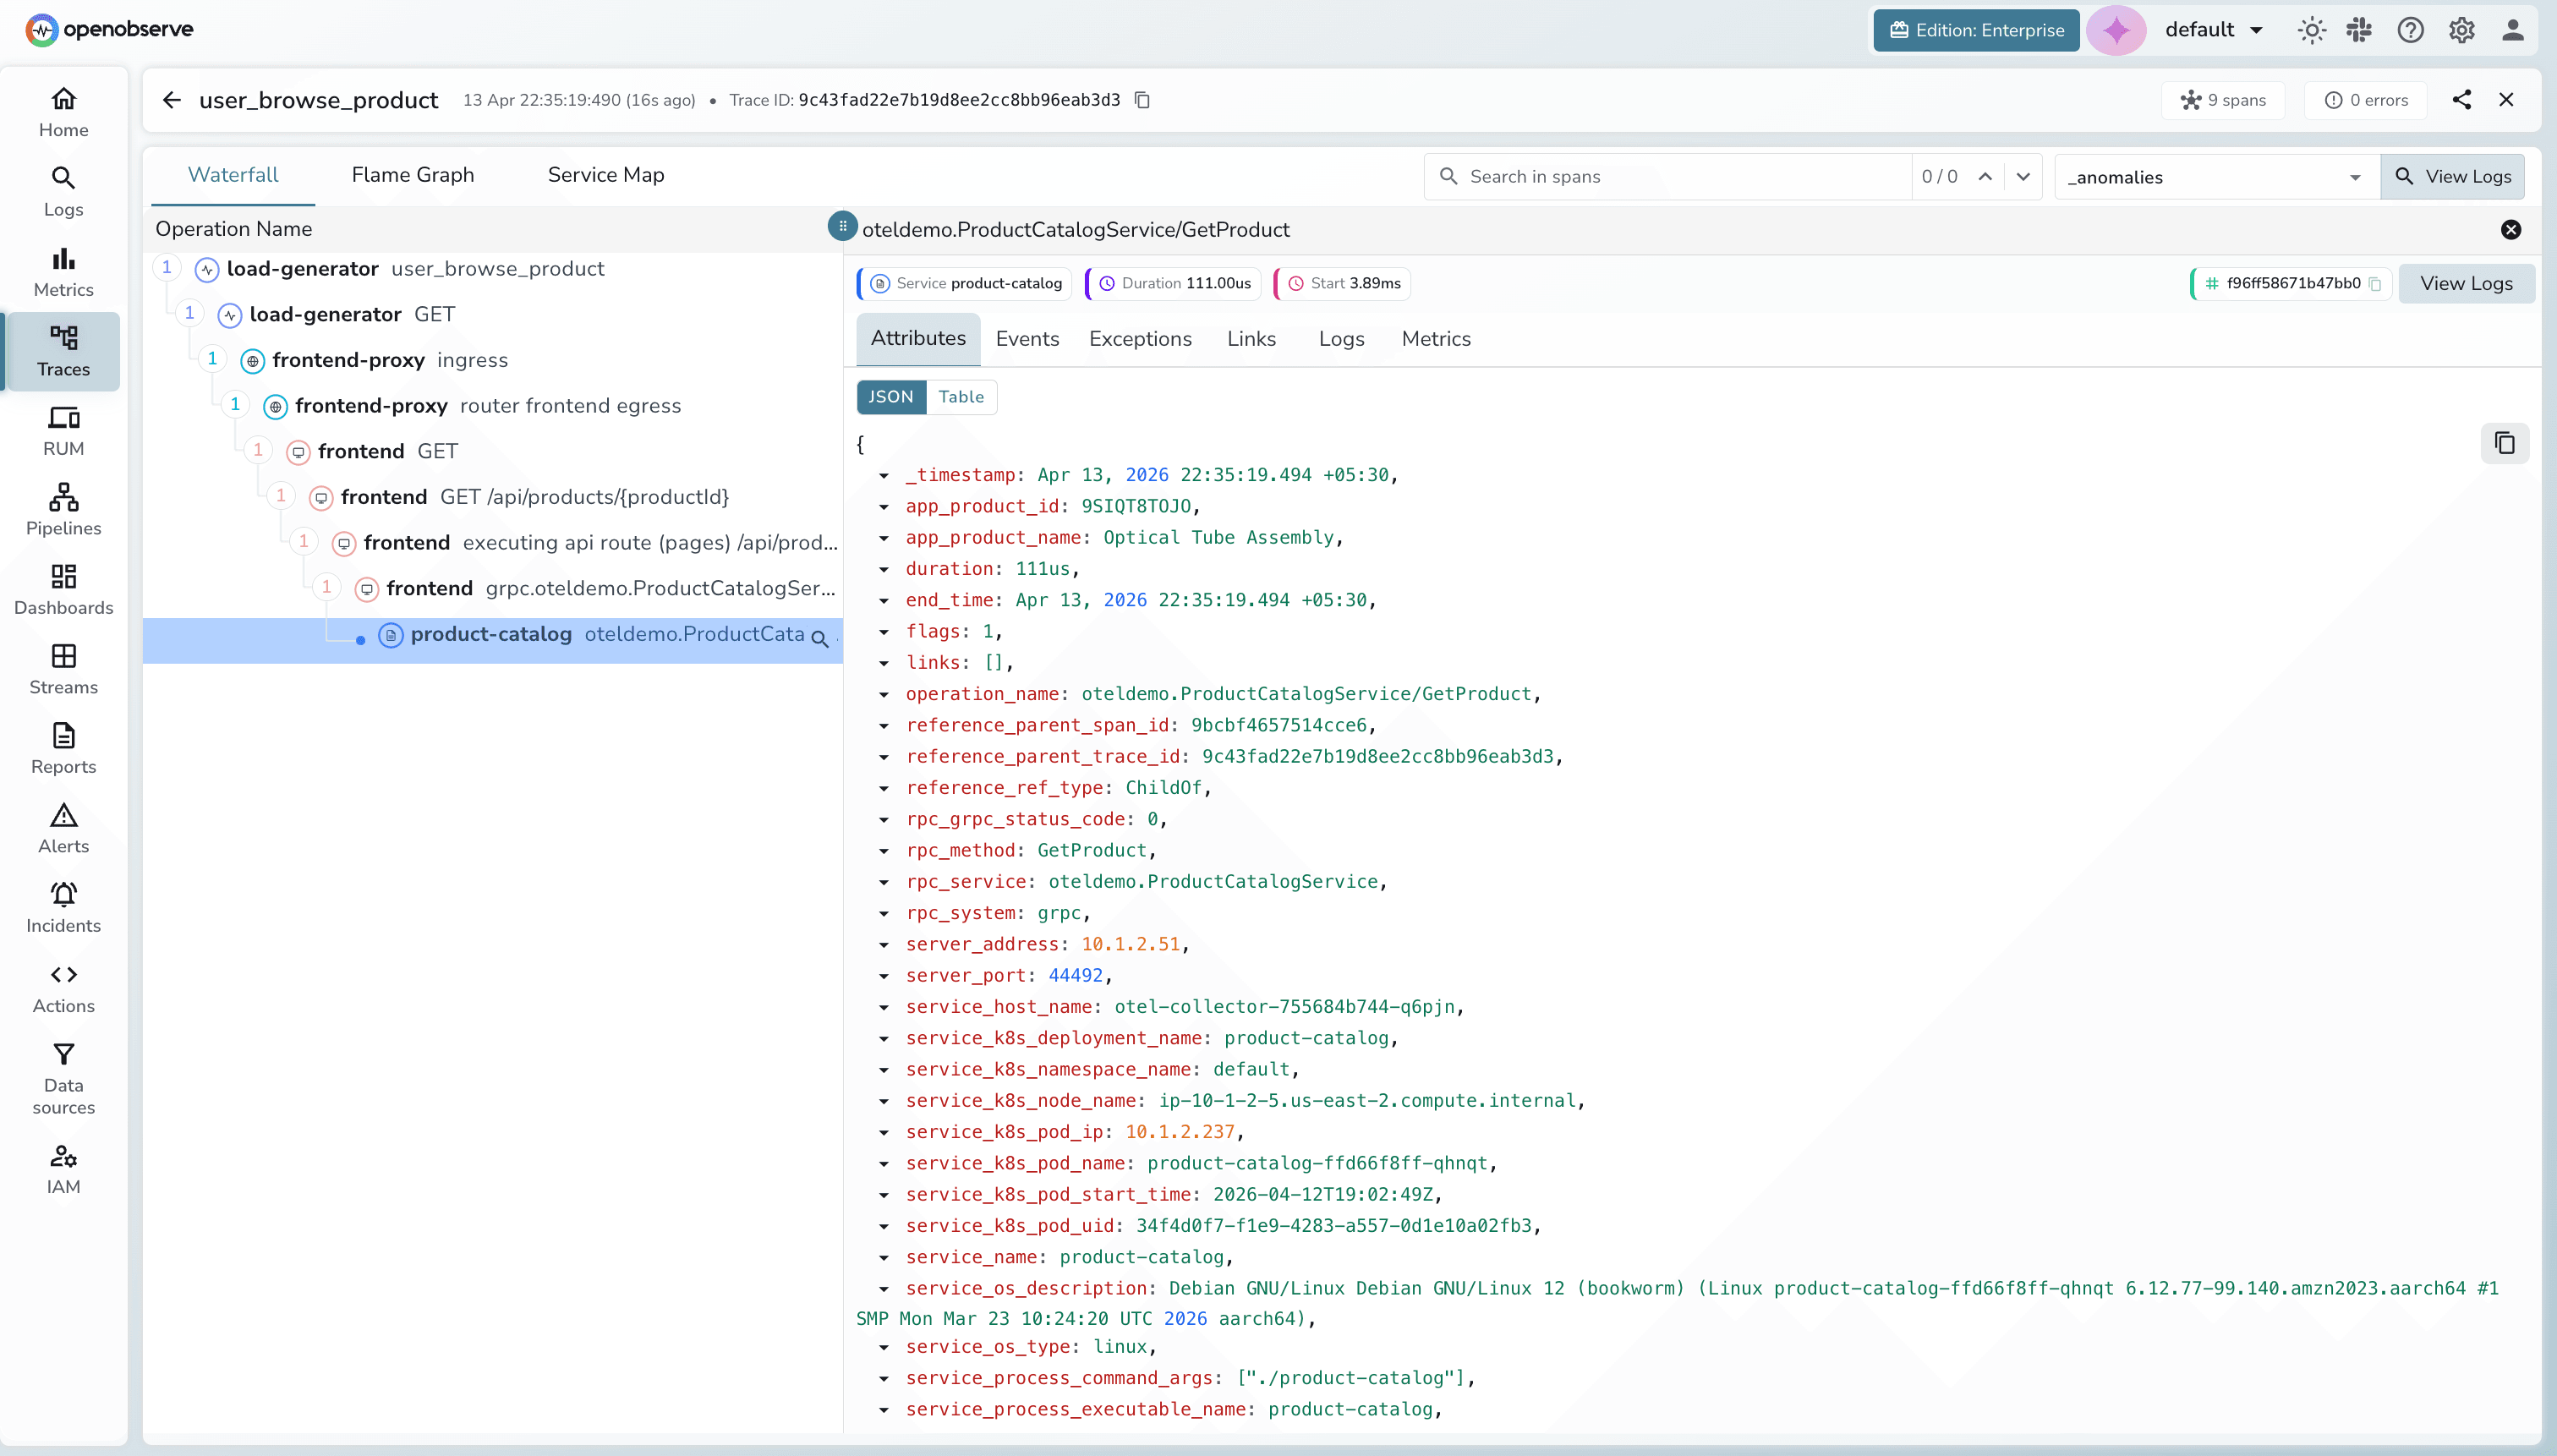
Task: Switch to the Flame Graph tab
Action: pyautogui.click(x=412, y=175)
